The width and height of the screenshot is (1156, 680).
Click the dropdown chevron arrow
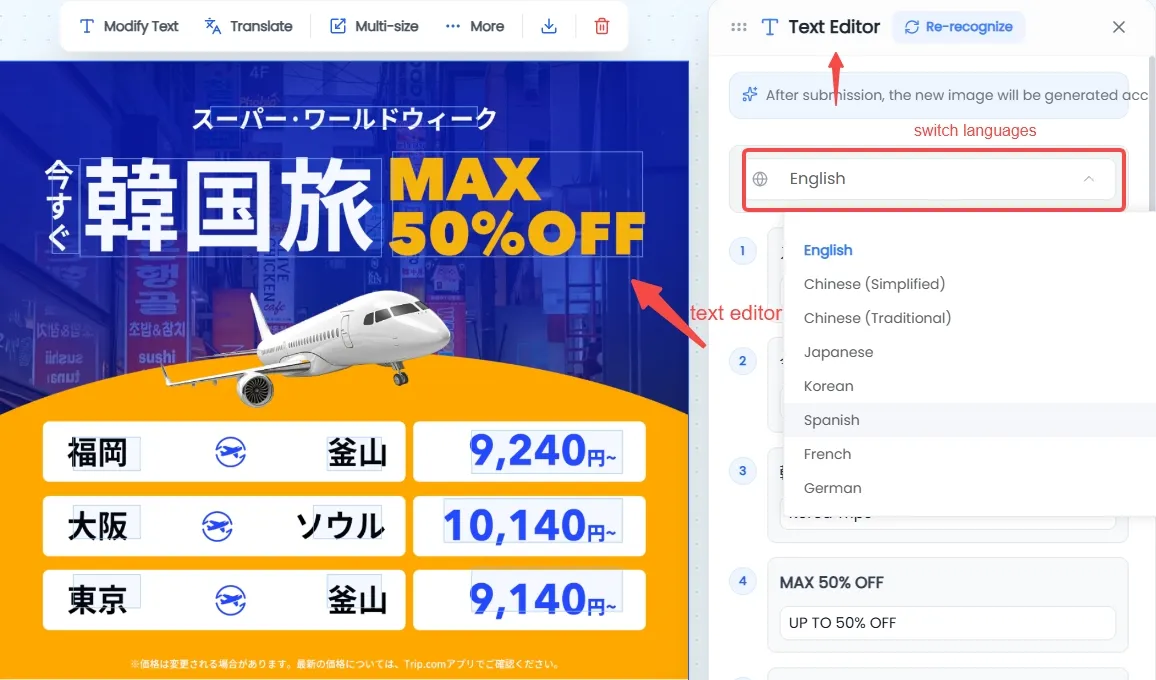[1089, 179]
